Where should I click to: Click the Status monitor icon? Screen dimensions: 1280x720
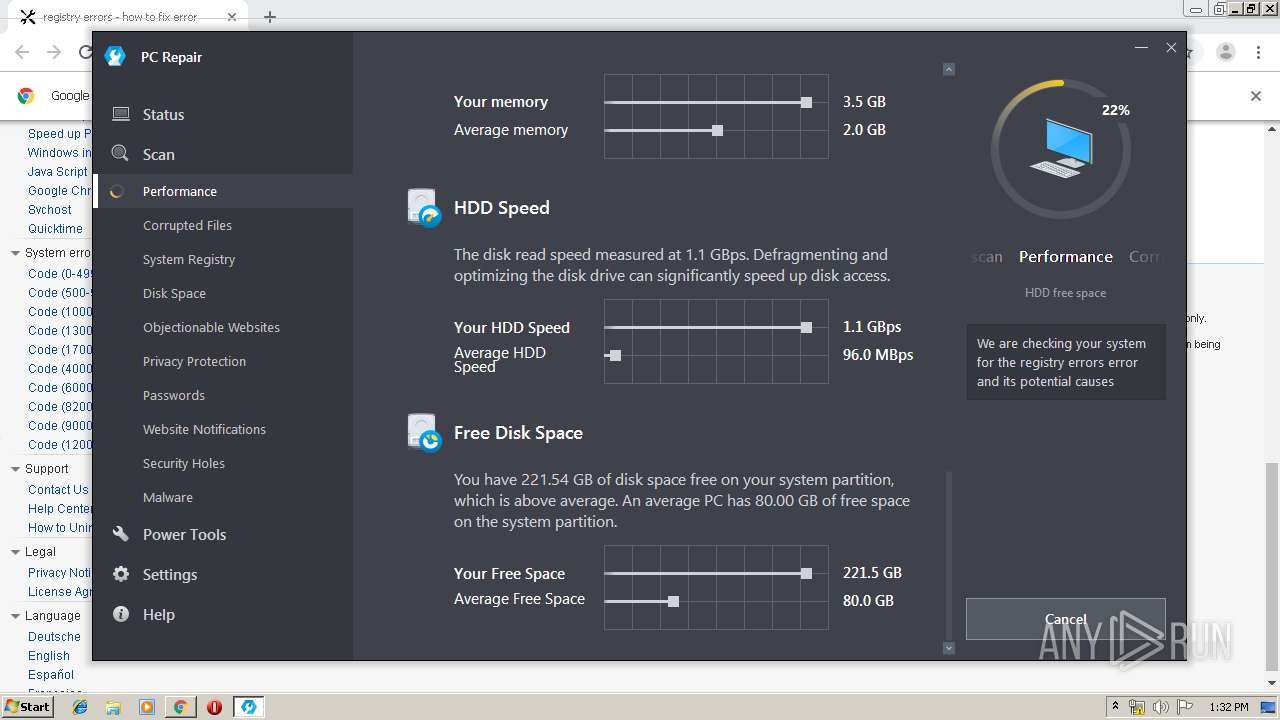point(121,114)
